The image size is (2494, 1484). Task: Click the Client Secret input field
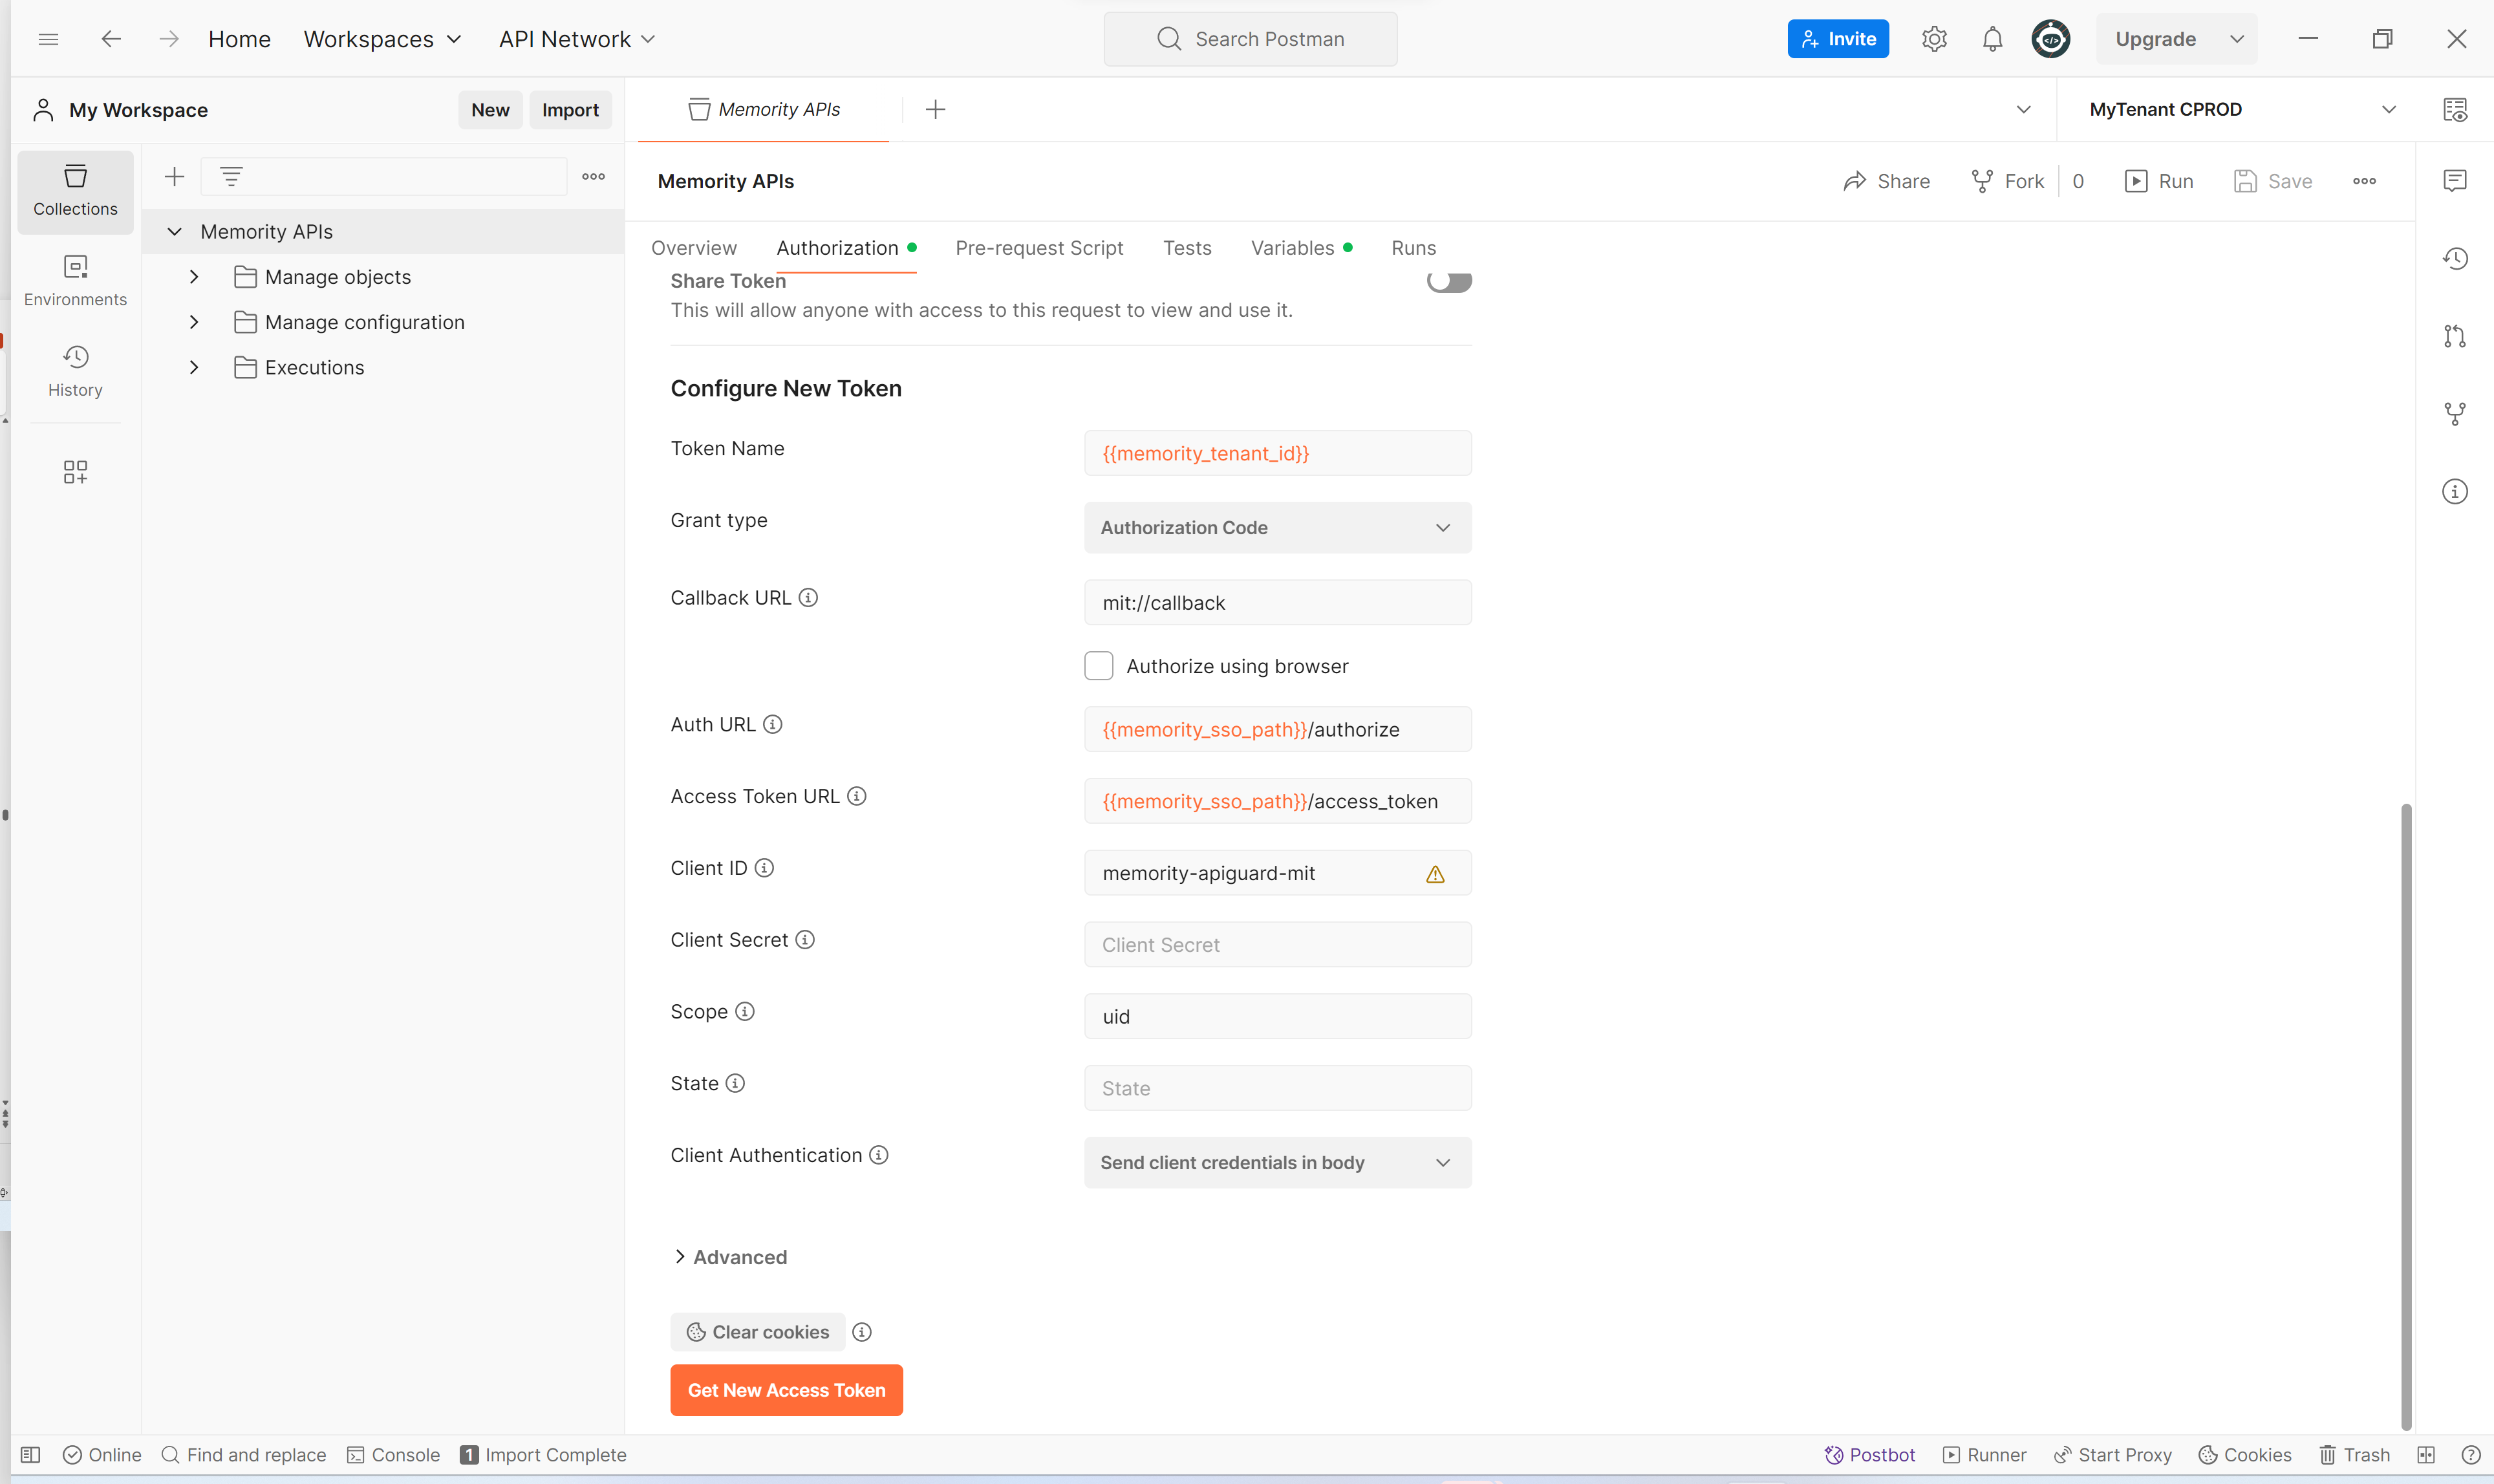(x=1276, y=944)
